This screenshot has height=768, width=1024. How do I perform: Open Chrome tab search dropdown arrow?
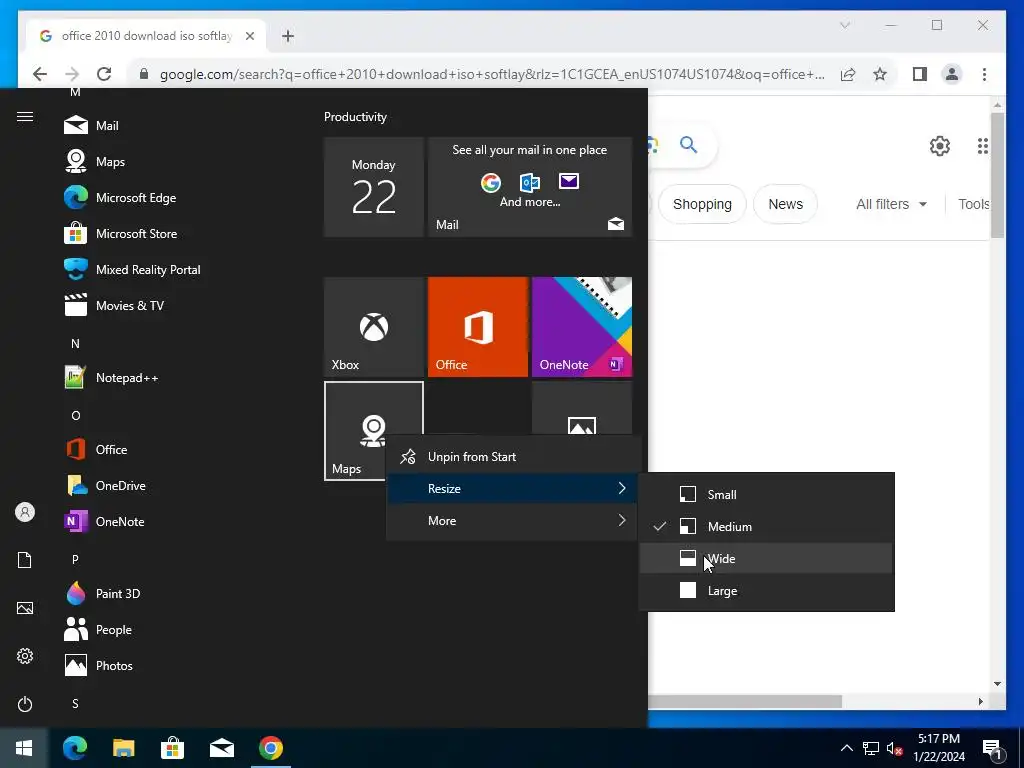[844, 25]
